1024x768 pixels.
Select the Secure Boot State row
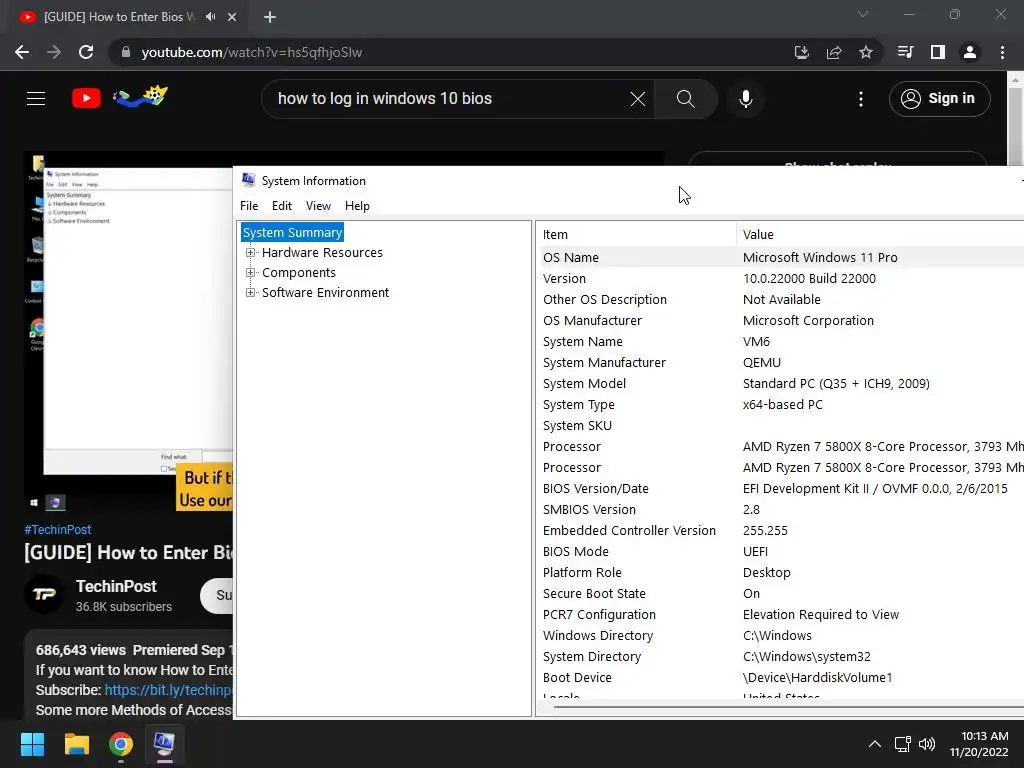click(780, 594)
